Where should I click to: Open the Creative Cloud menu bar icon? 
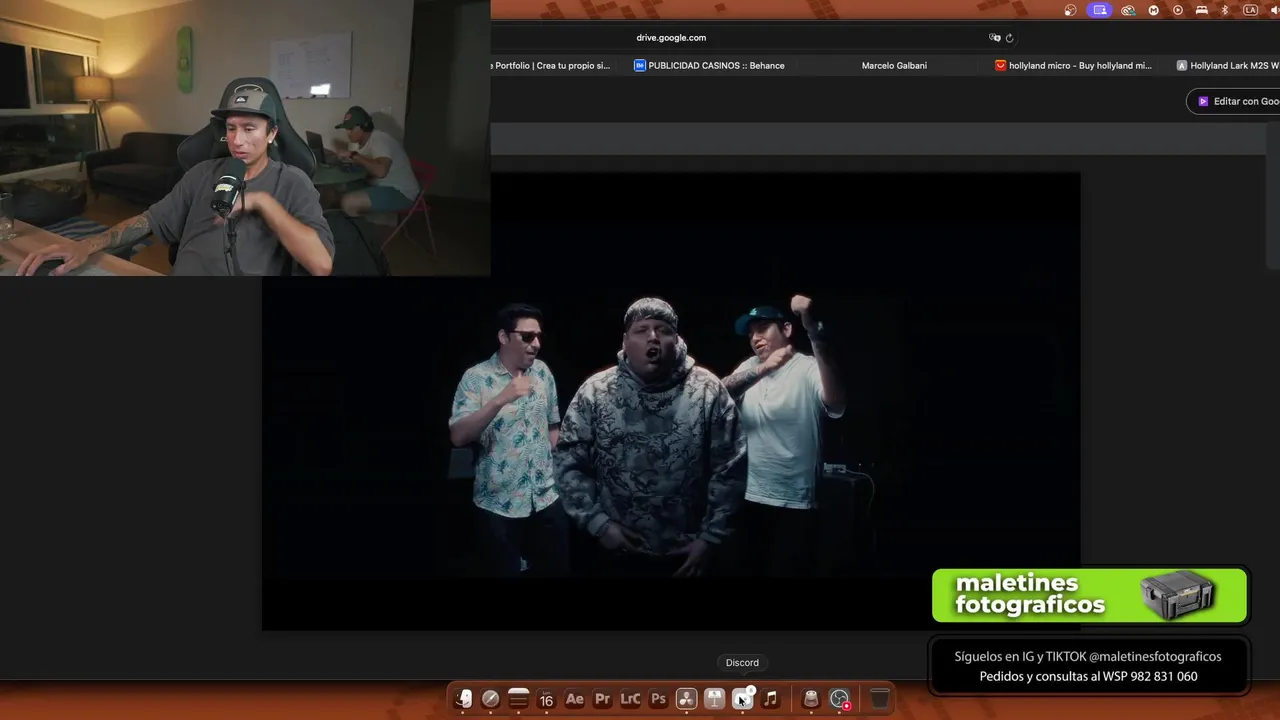click(1128, 10)
